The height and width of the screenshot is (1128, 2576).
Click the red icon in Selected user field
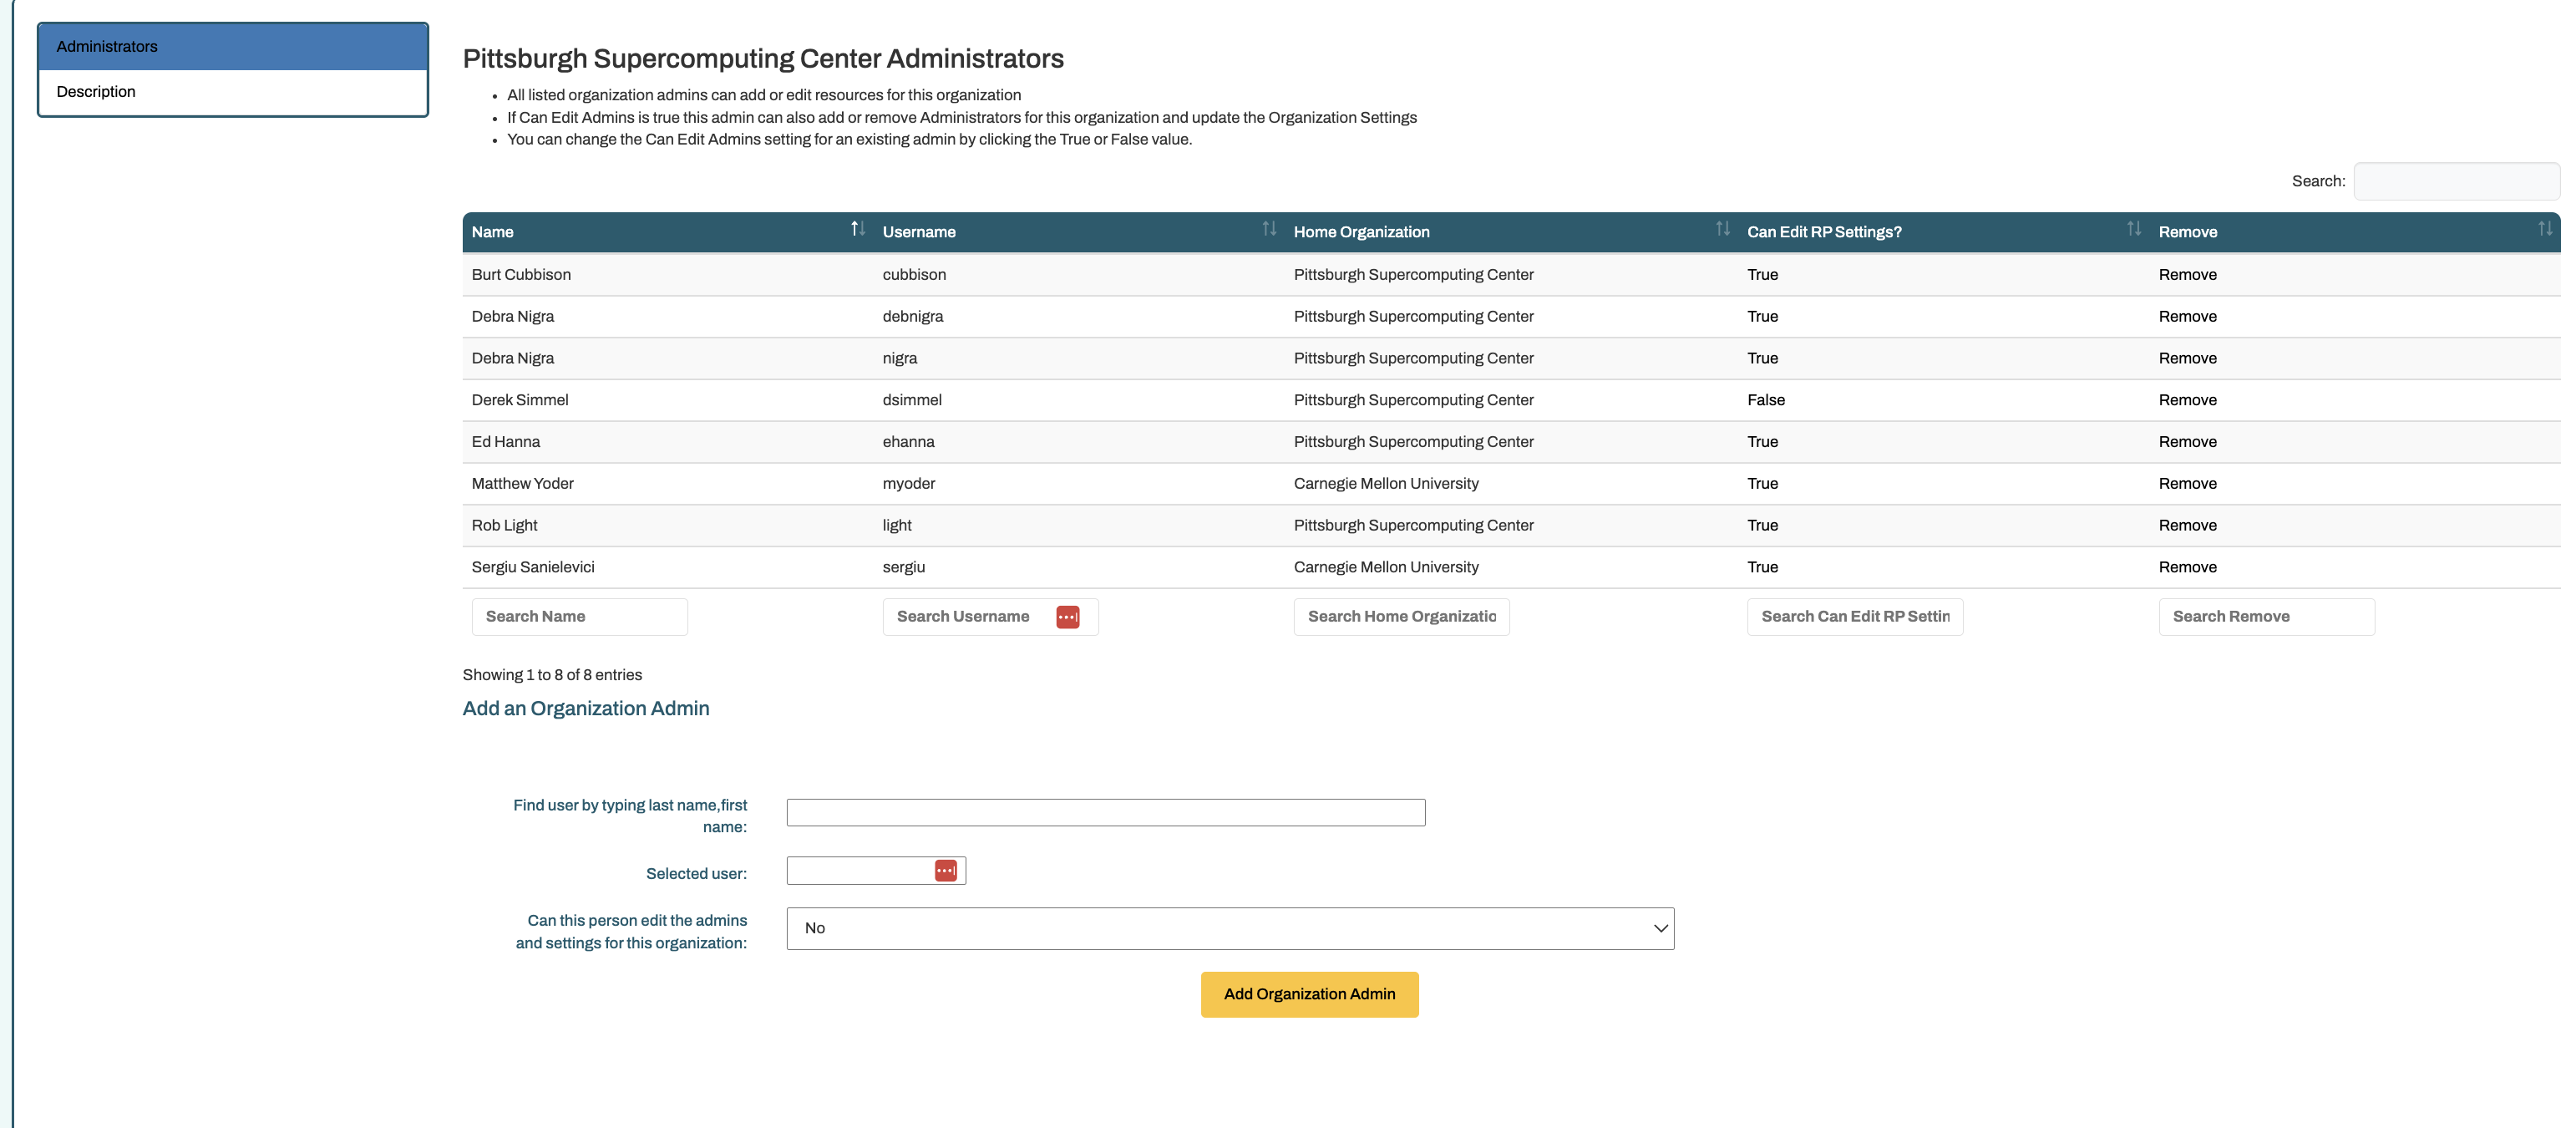click(945, 871)
